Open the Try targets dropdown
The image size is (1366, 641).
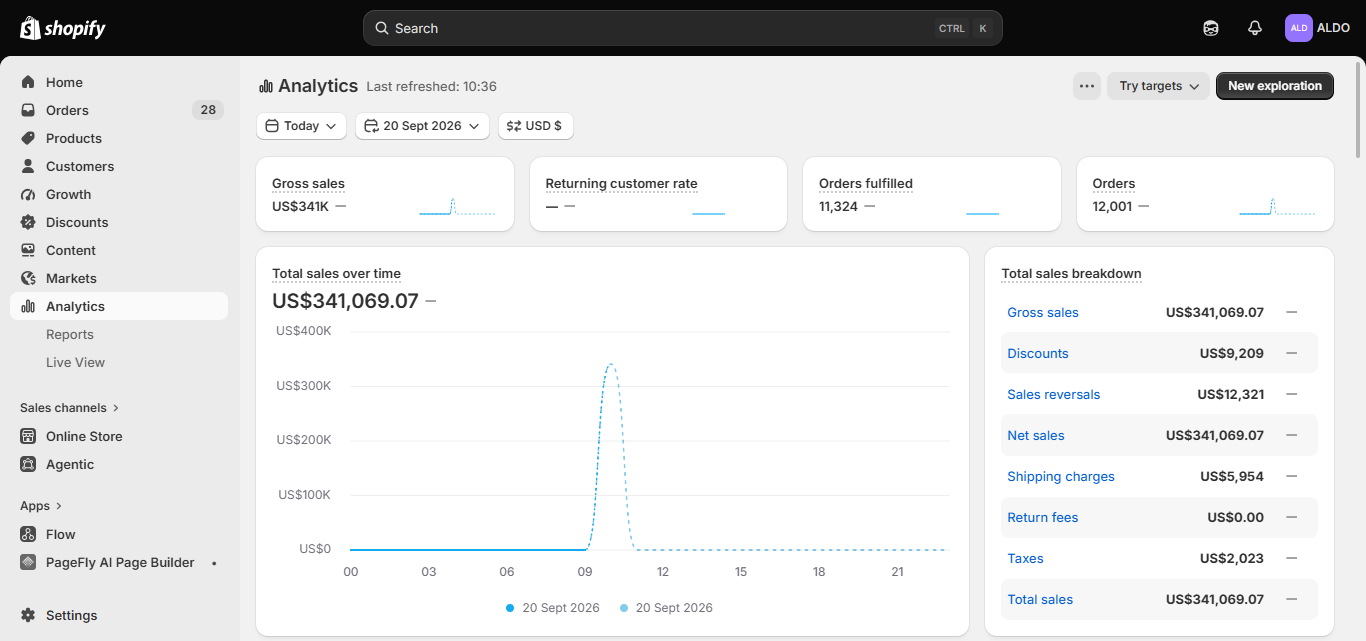[1158, 86]
